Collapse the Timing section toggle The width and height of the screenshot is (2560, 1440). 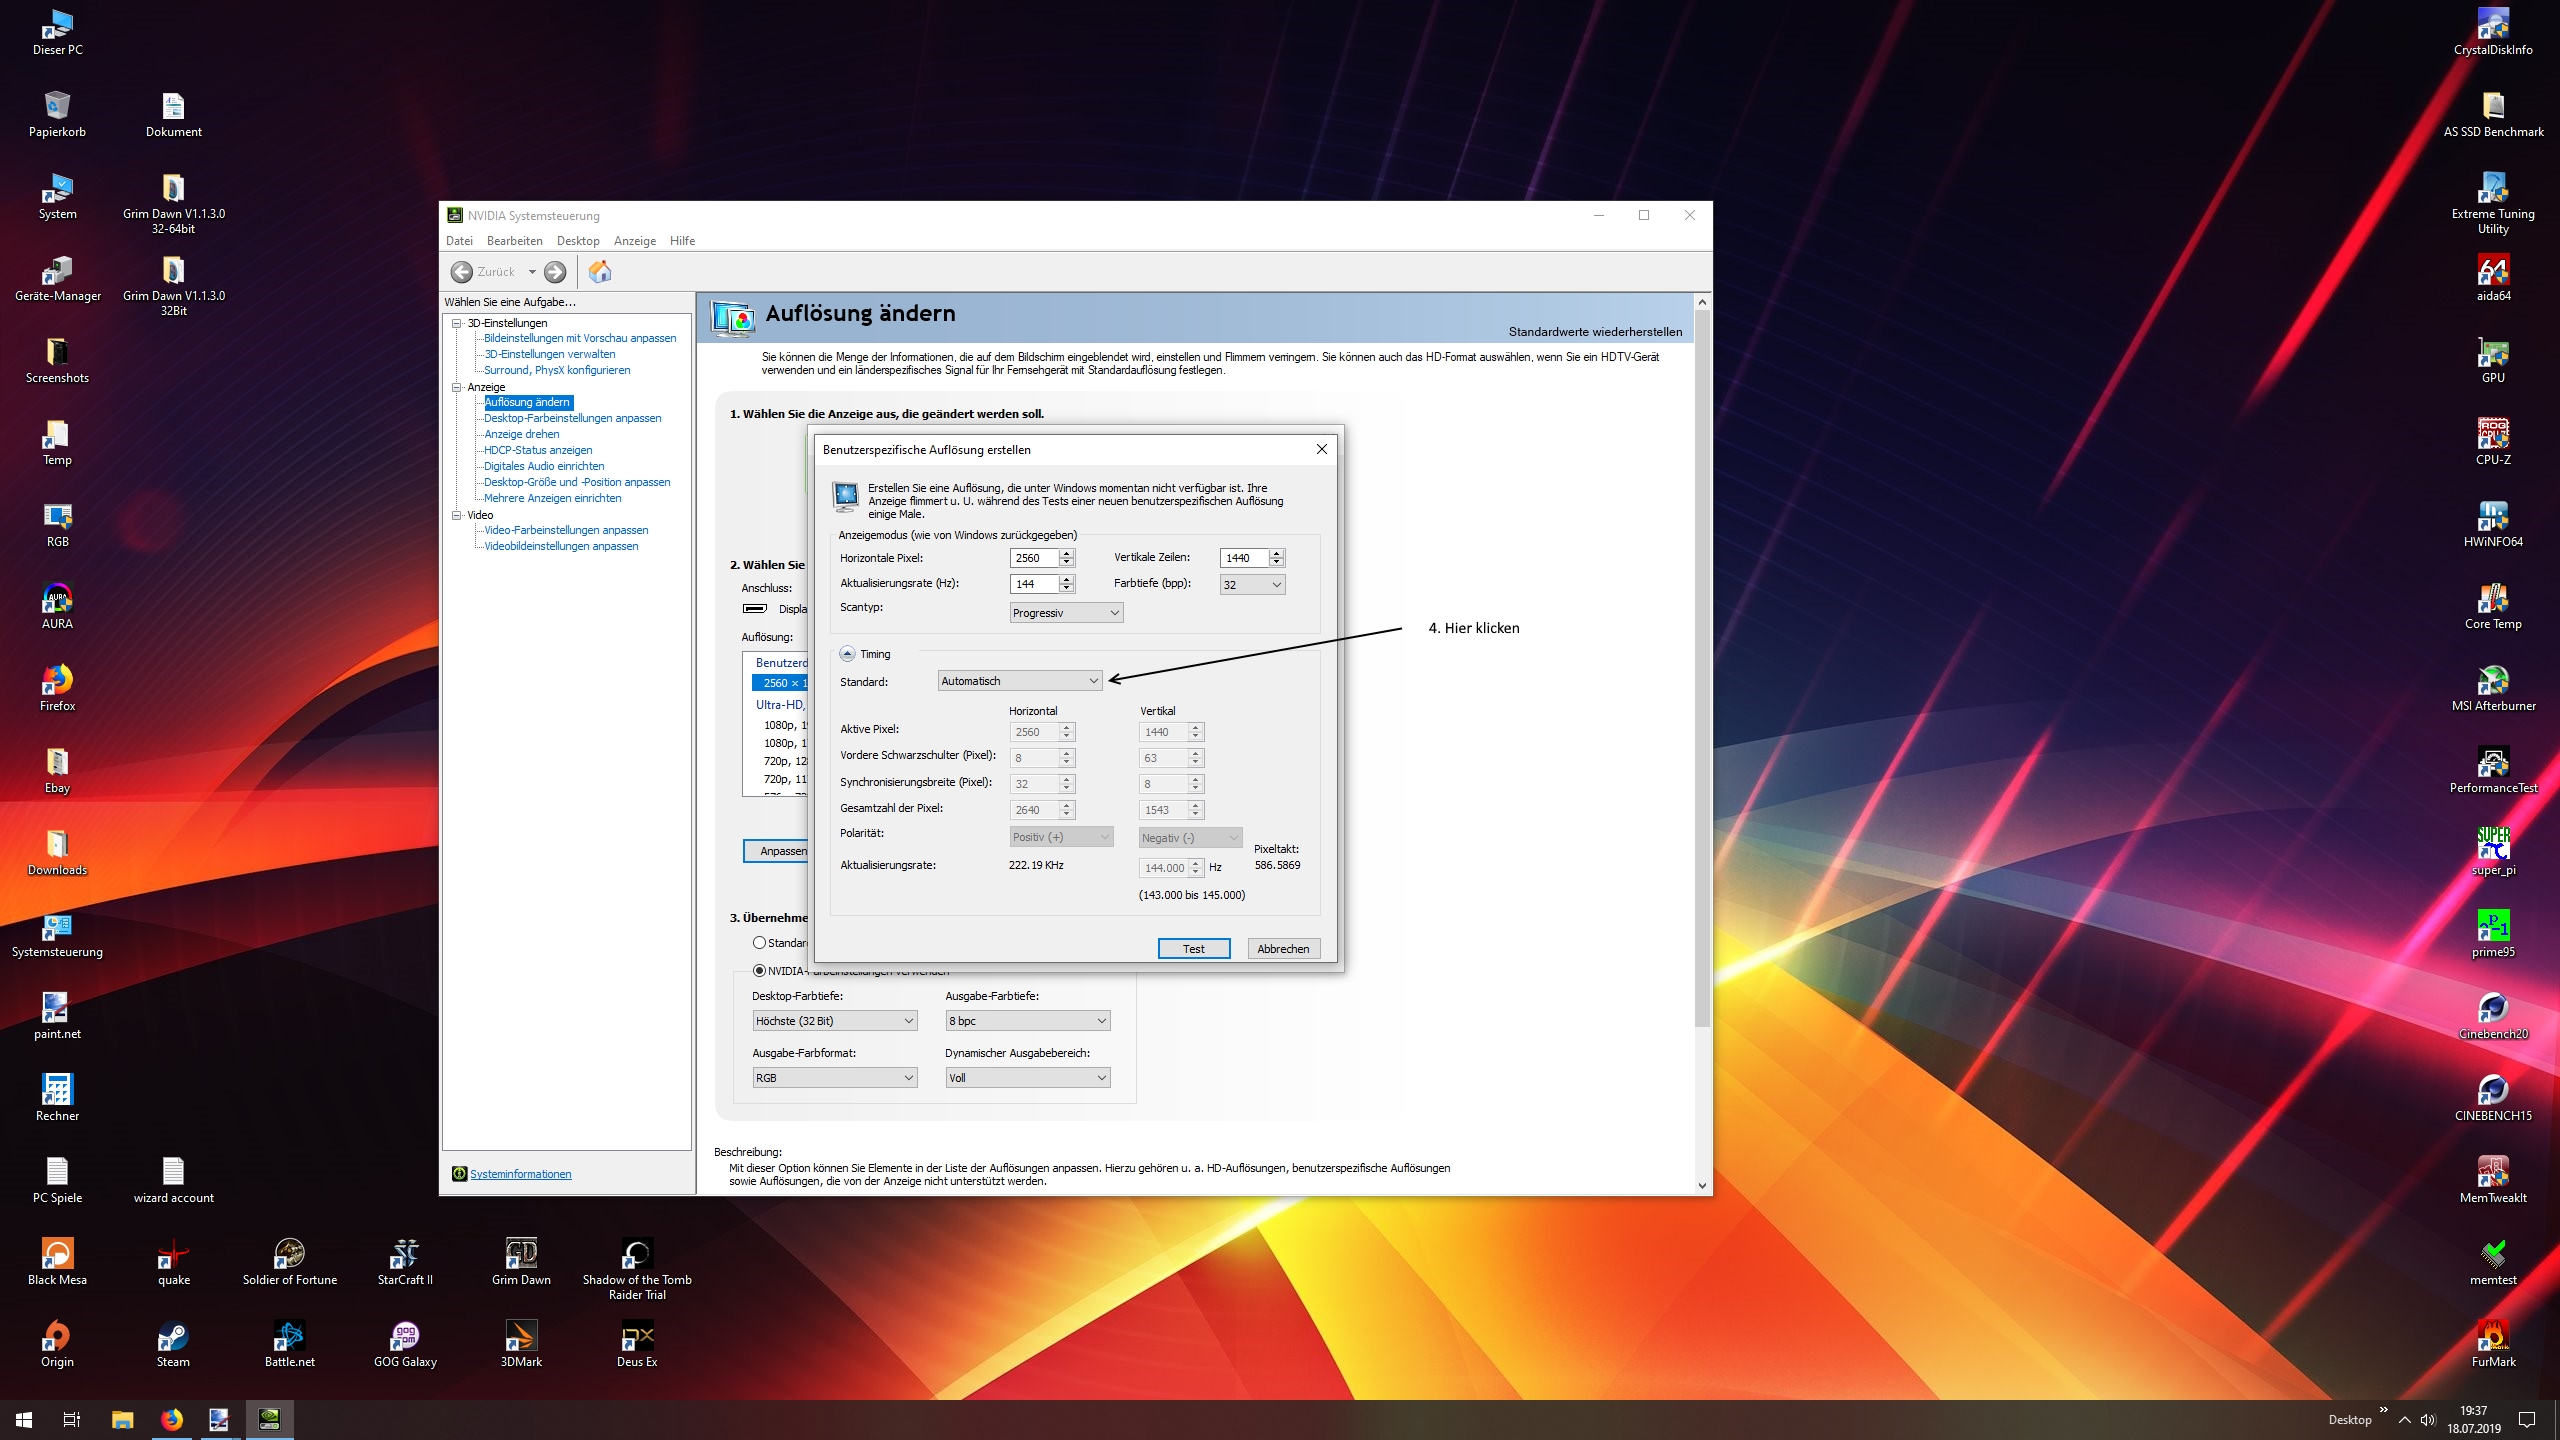pos(847,654)
